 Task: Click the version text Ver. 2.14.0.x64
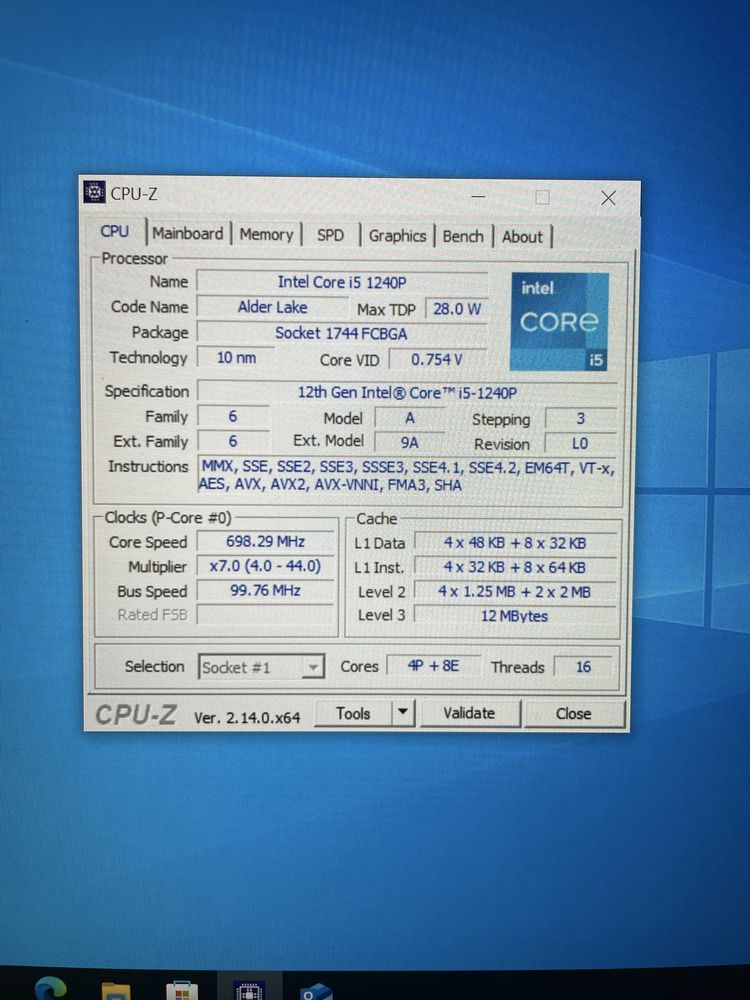247,717
